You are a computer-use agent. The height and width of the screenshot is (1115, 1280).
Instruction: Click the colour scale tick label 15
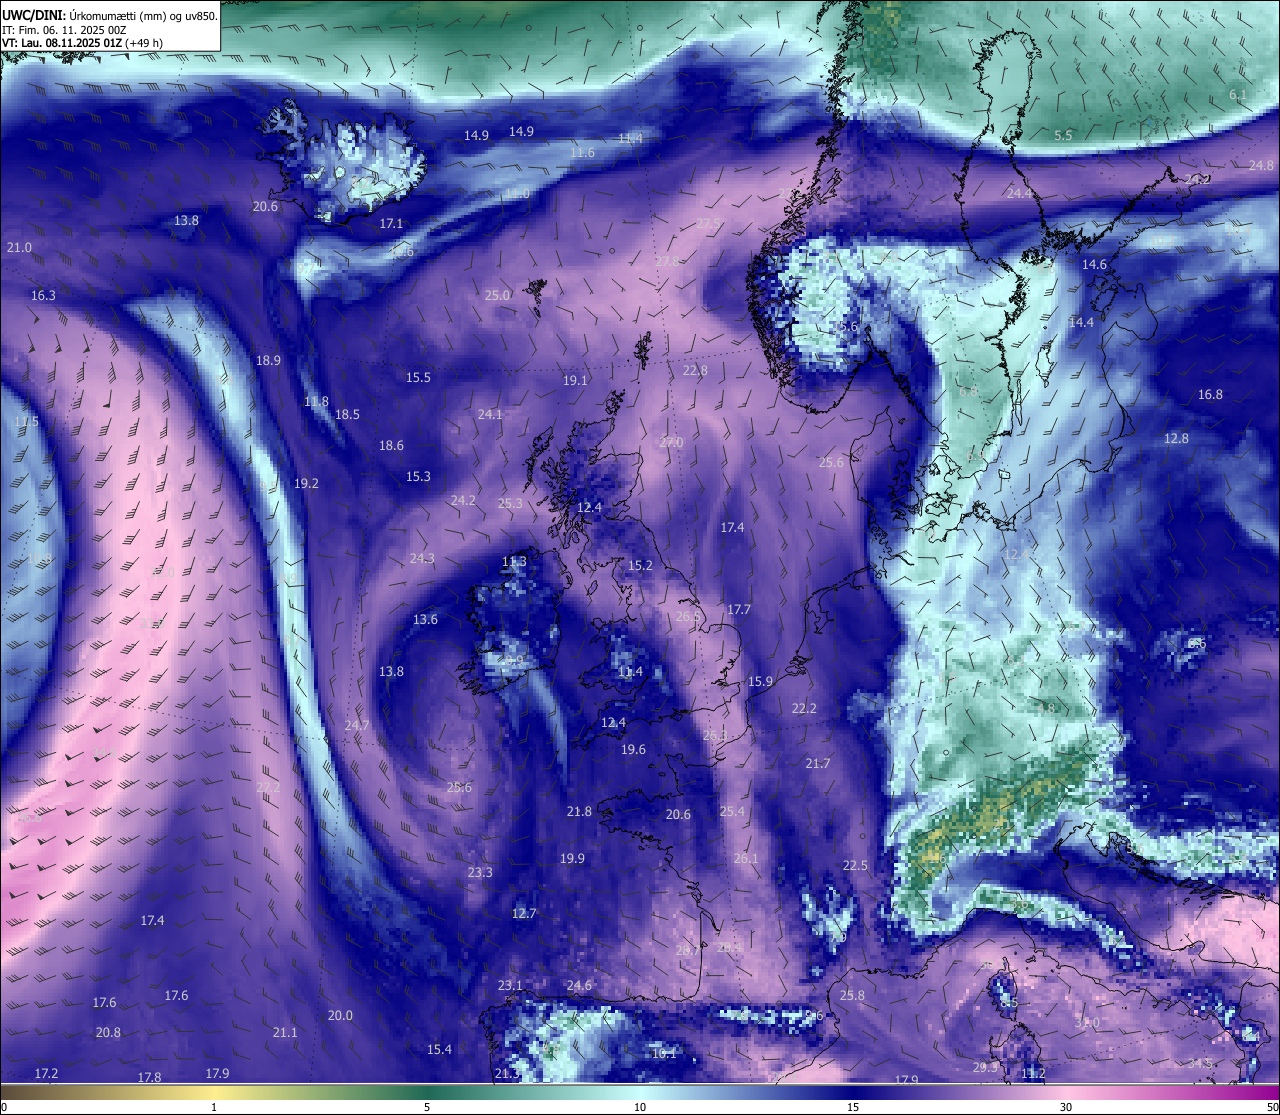(853, 1107)
